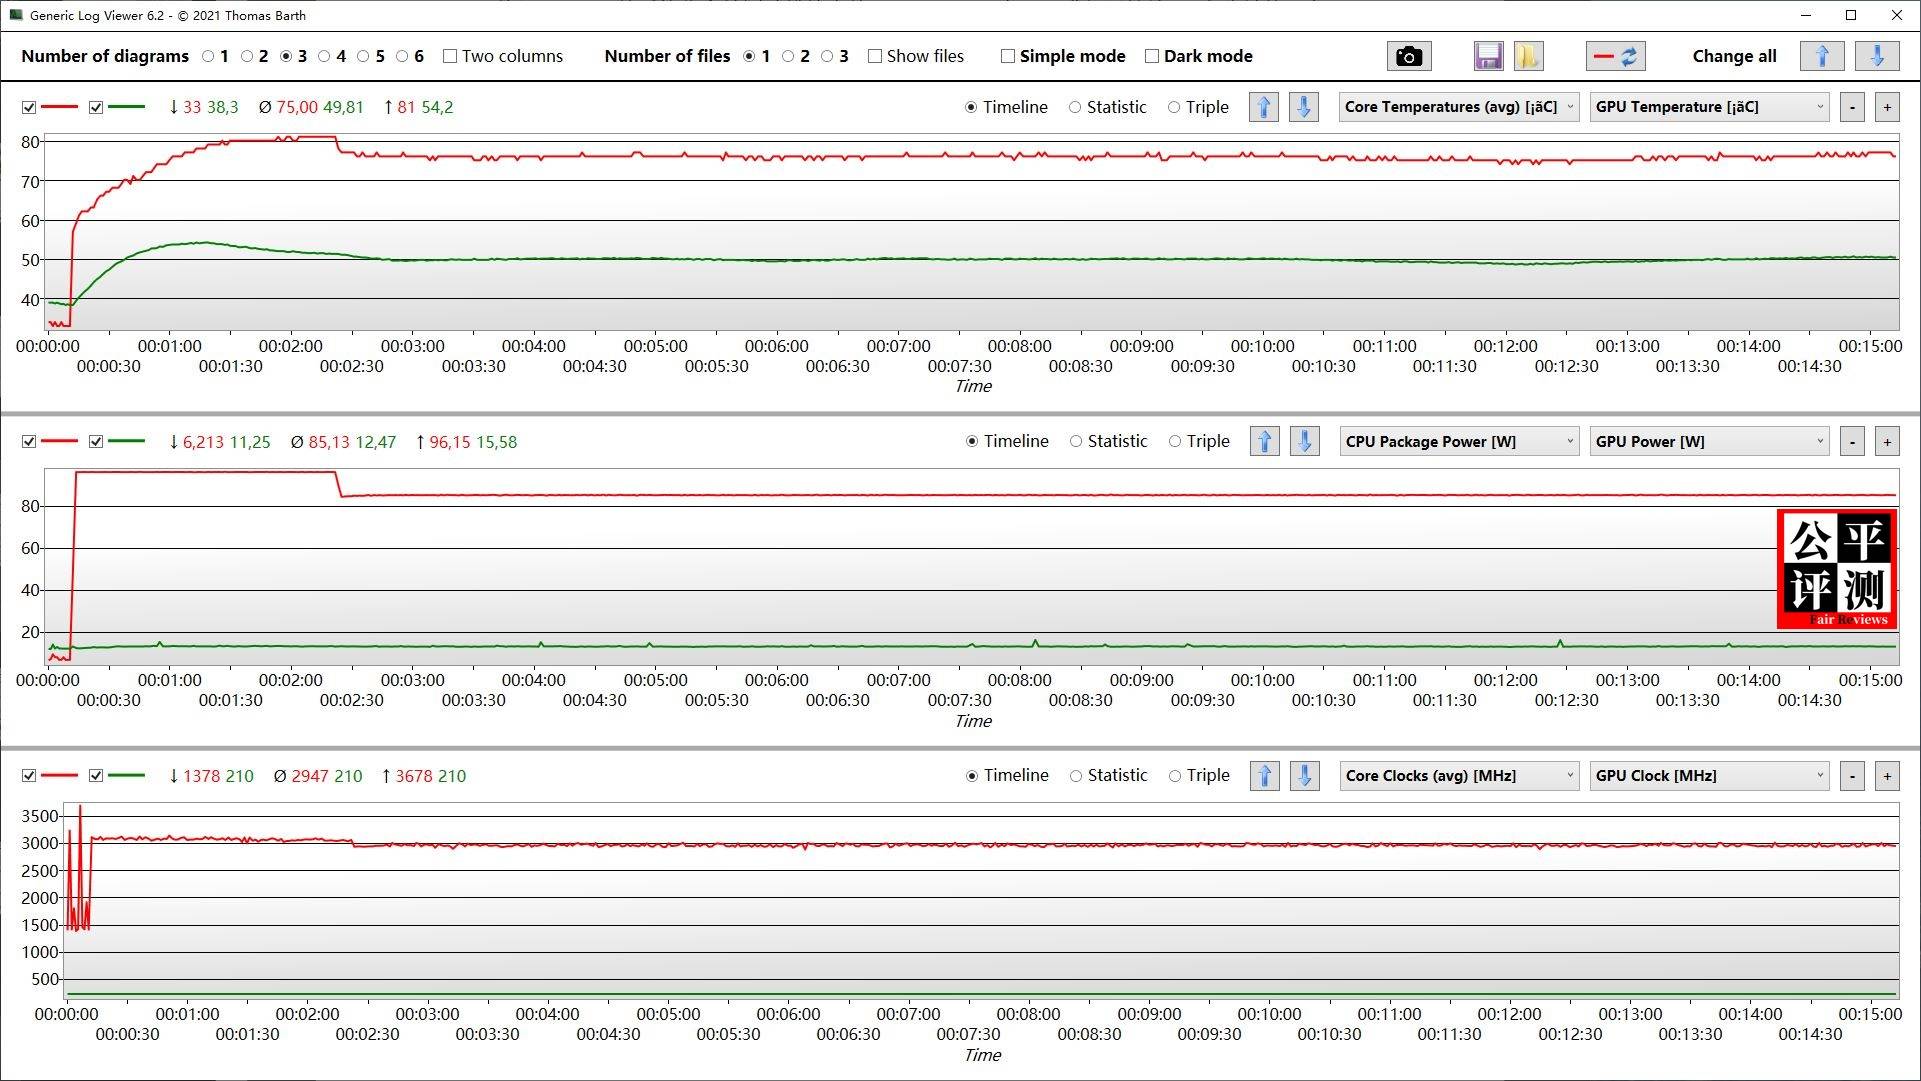Select 4 for number of diagrams
The image size is (1921, 1081).
(x=325, y=56)
